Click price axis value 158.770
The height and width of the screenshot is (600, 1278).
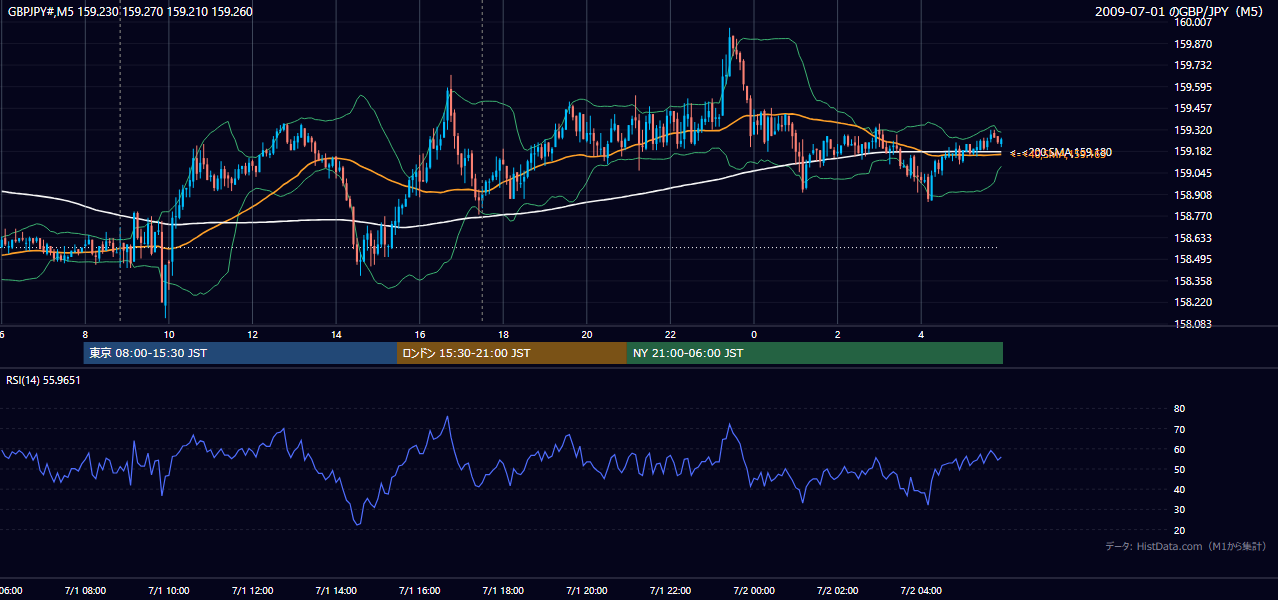1193,216
